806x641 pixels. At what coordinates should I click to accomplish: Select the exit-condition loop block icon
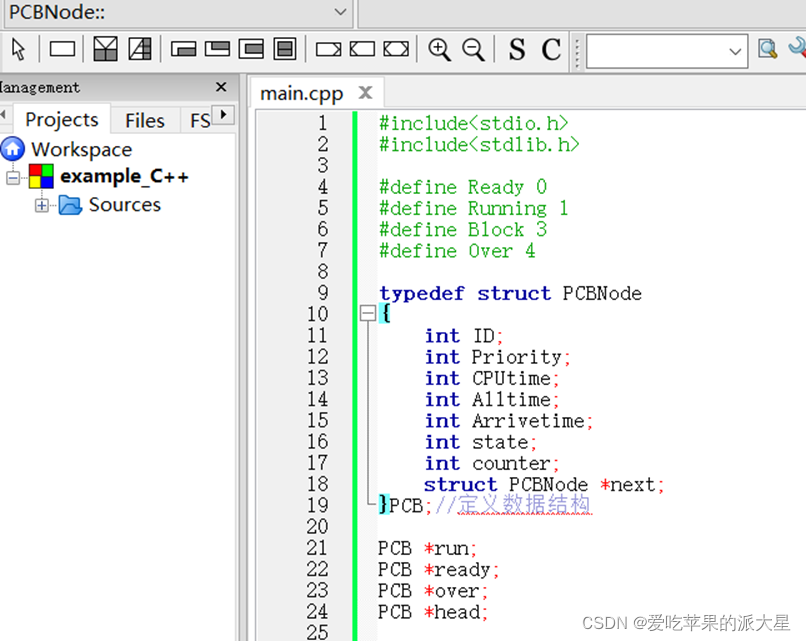tap(217, 49)
